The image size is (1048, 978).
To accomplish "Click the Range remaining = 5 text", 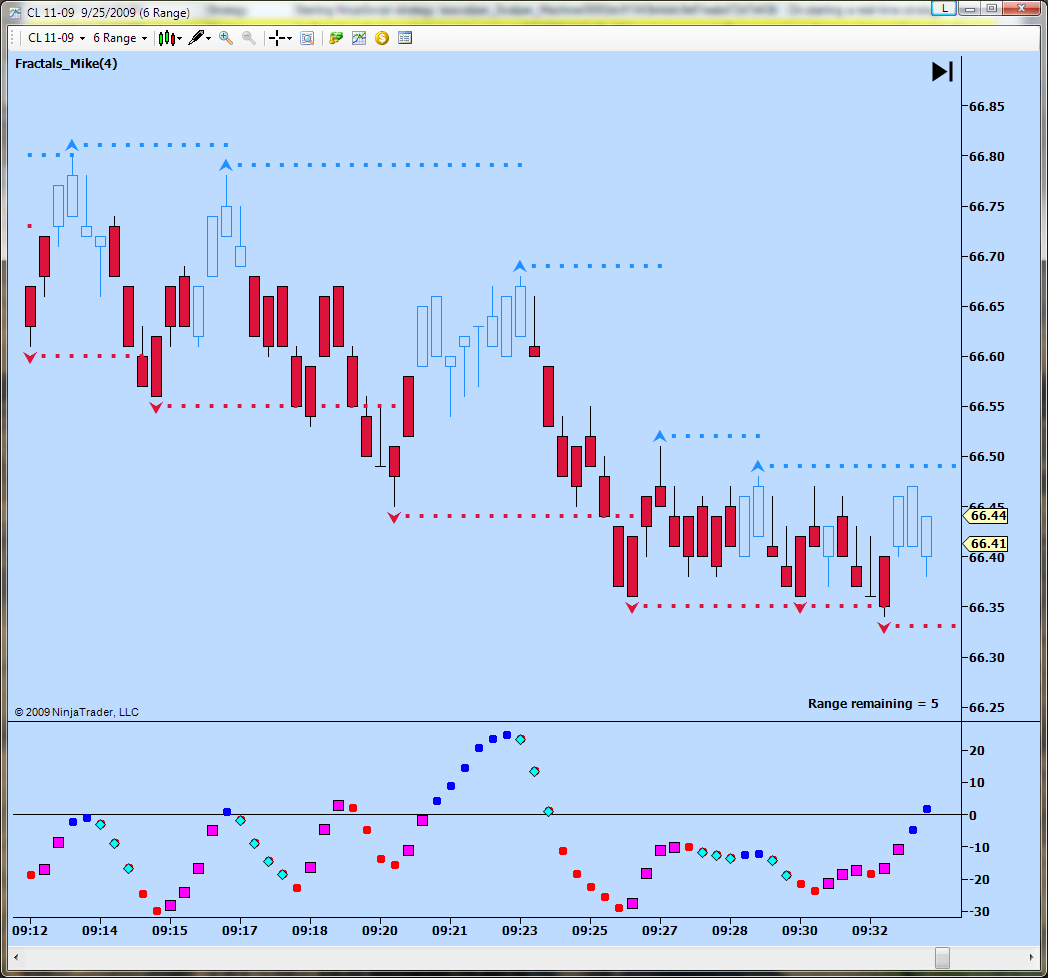I will (x=873, y=703).
